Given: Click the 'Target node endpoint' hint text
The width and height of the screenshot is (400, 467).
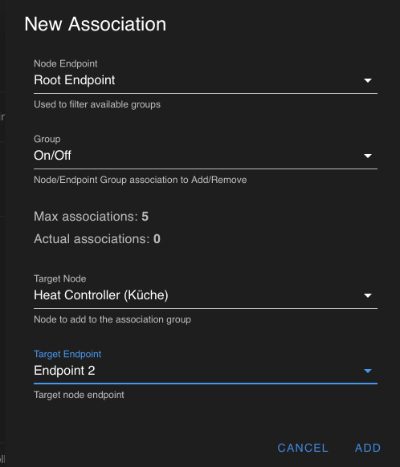Looking at the screenshot, I should pyautogui.click(x=79, y=395).
